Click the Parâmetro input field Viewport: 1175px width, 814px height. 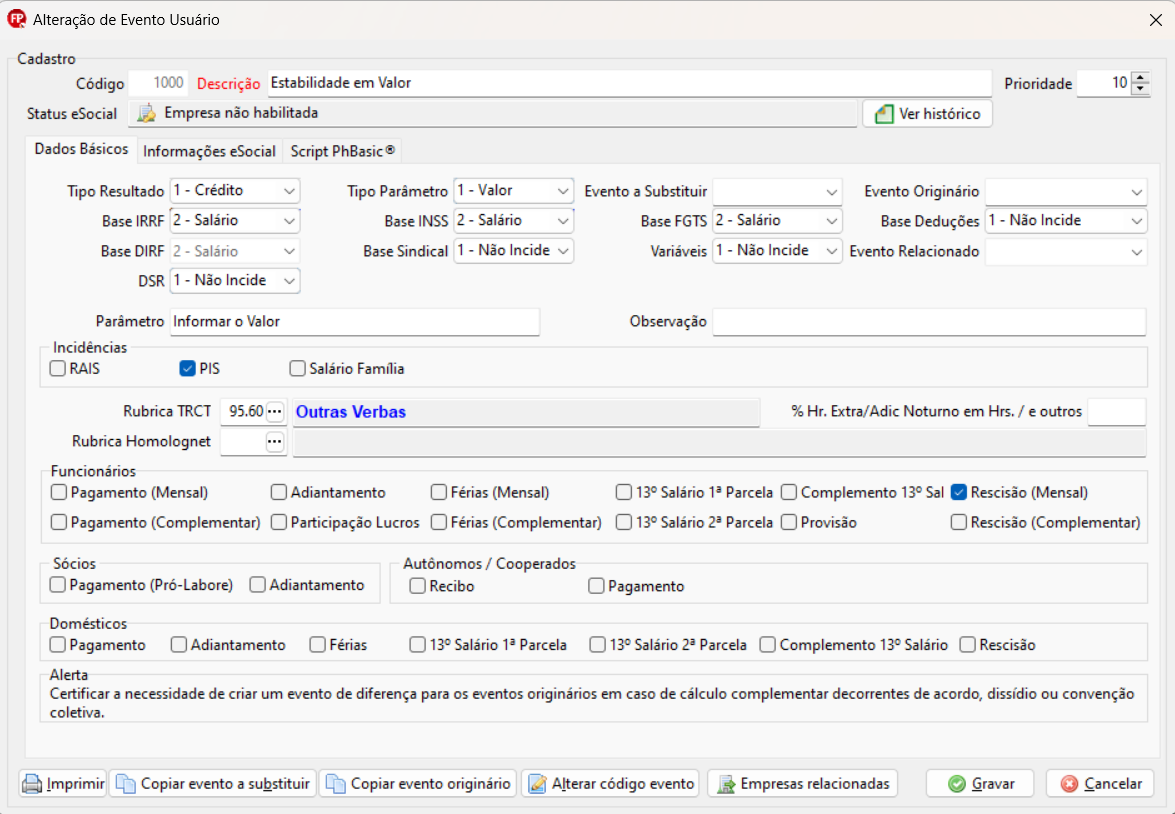354,322
